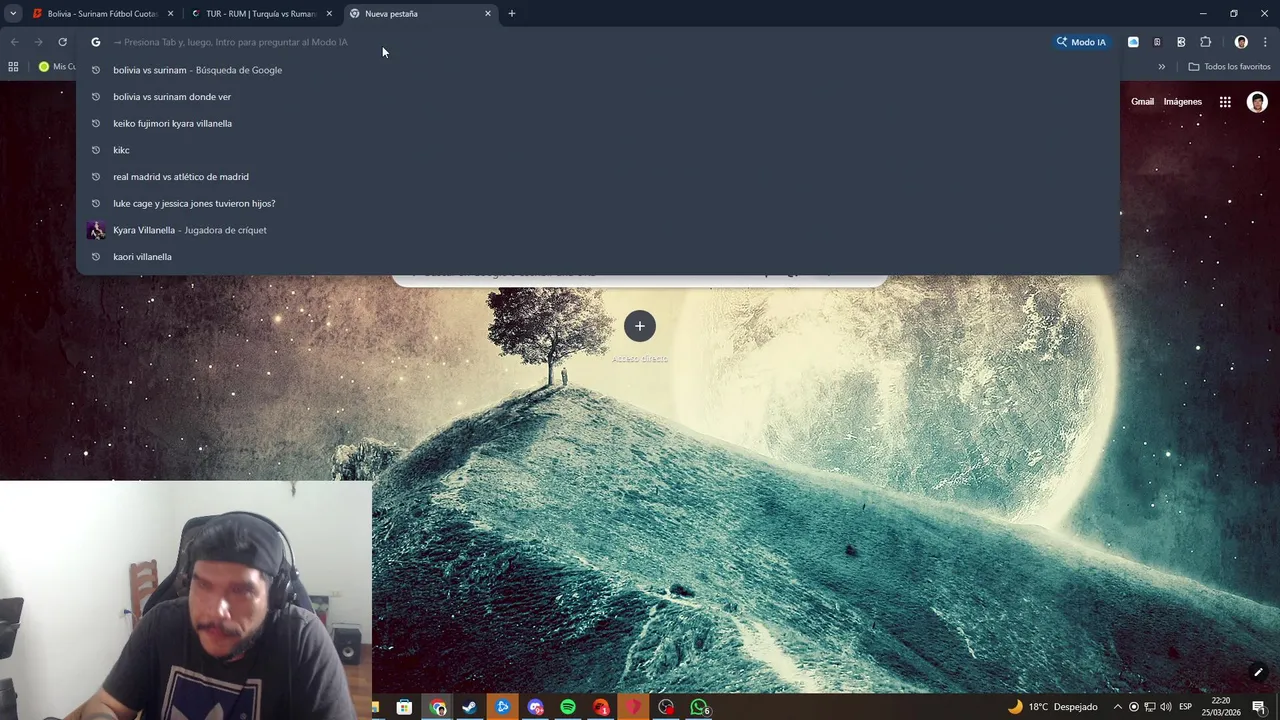
Task: Click the customize page pencil icon
Action: pos(1258,672)
